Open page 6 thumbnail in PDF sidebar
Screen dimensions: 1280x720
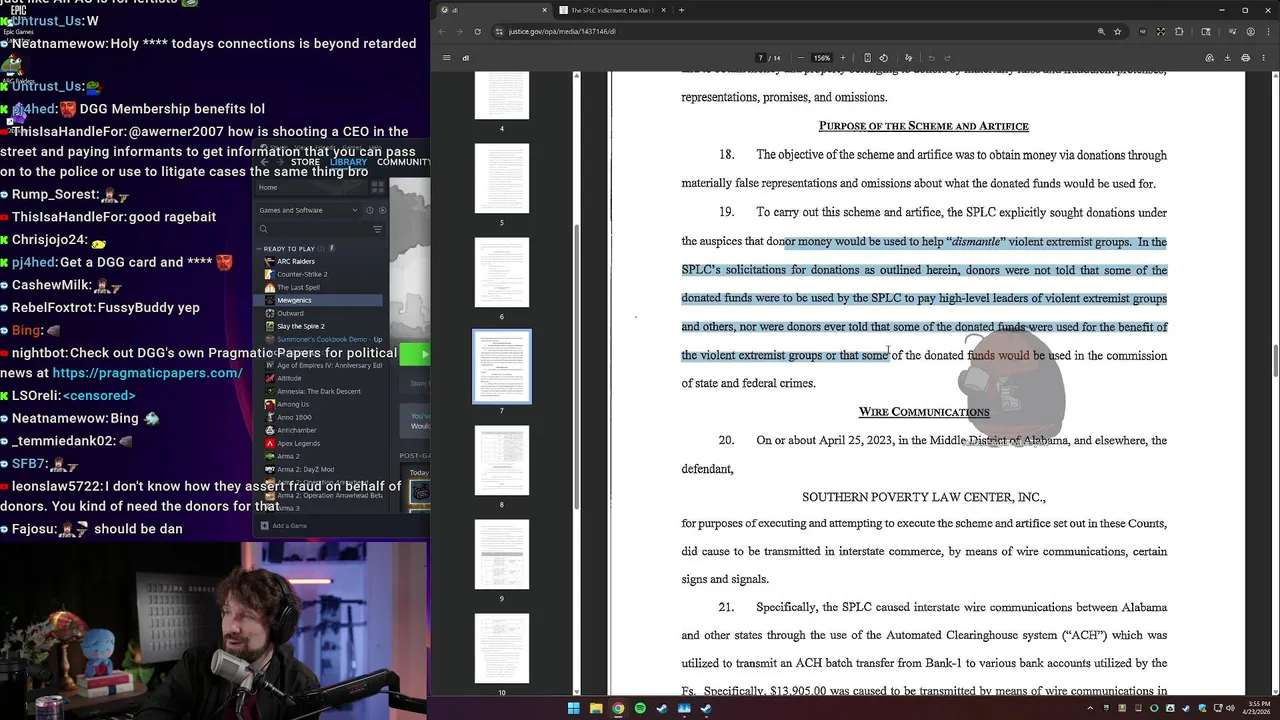502,273
